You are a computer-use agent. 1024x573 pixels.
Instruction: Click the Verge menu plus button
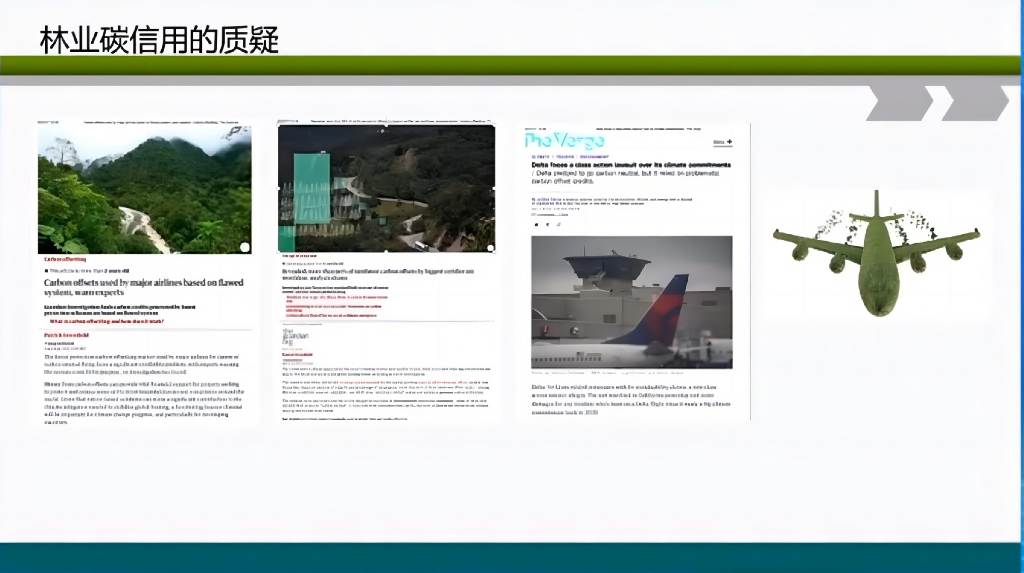pos(722,142)
